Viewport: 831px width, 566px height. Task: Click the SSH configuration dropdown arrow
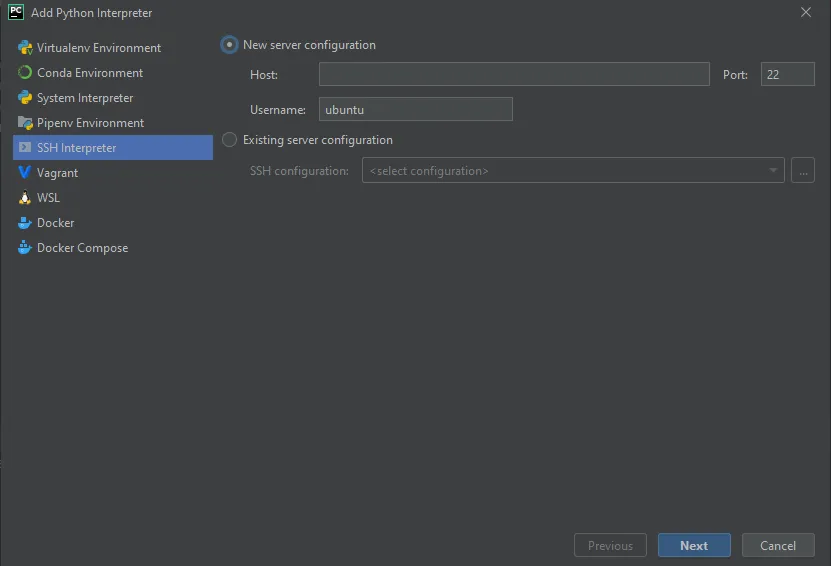(x=773, y=171)
